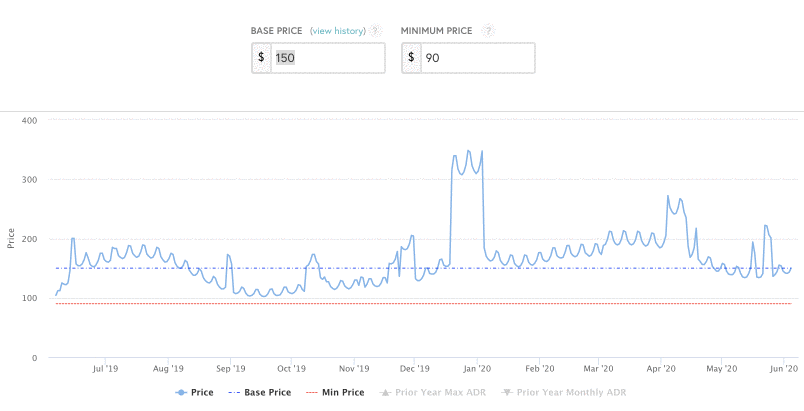Click the BASE PRICE label

click(276, 31)
